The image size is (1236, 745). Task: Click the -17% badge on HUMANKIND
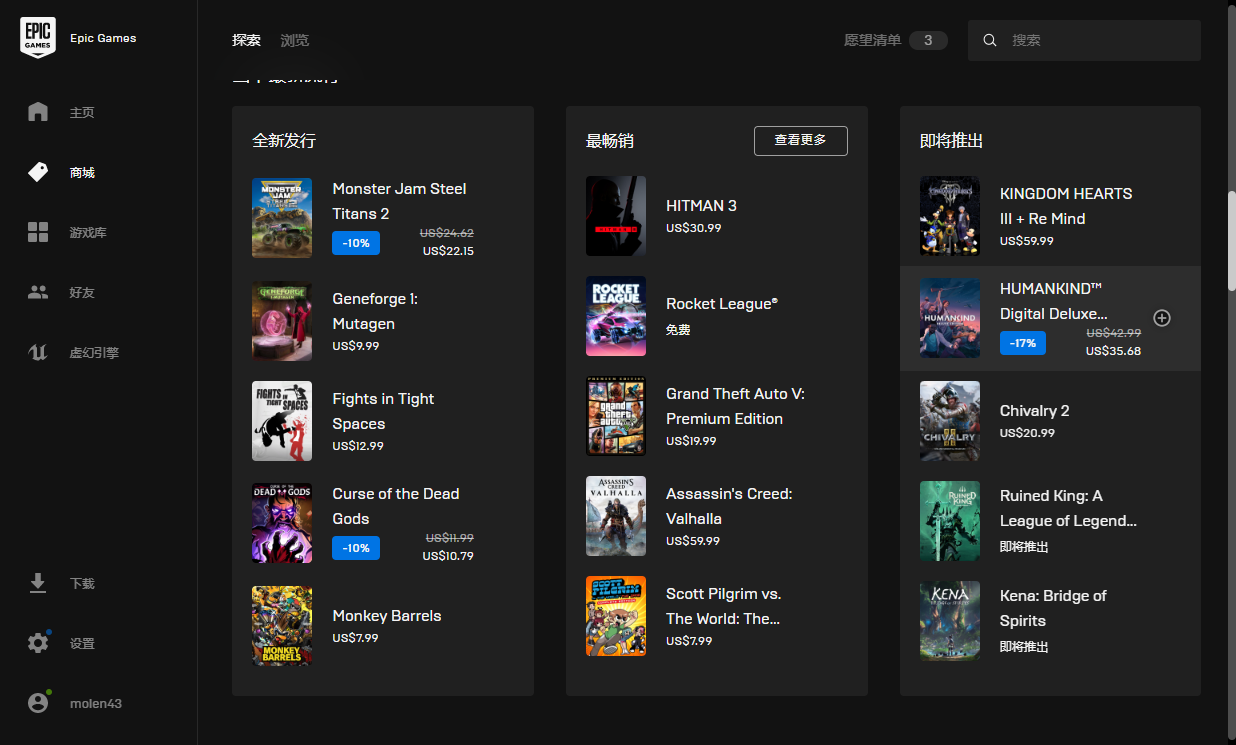tap(1024, 343)
